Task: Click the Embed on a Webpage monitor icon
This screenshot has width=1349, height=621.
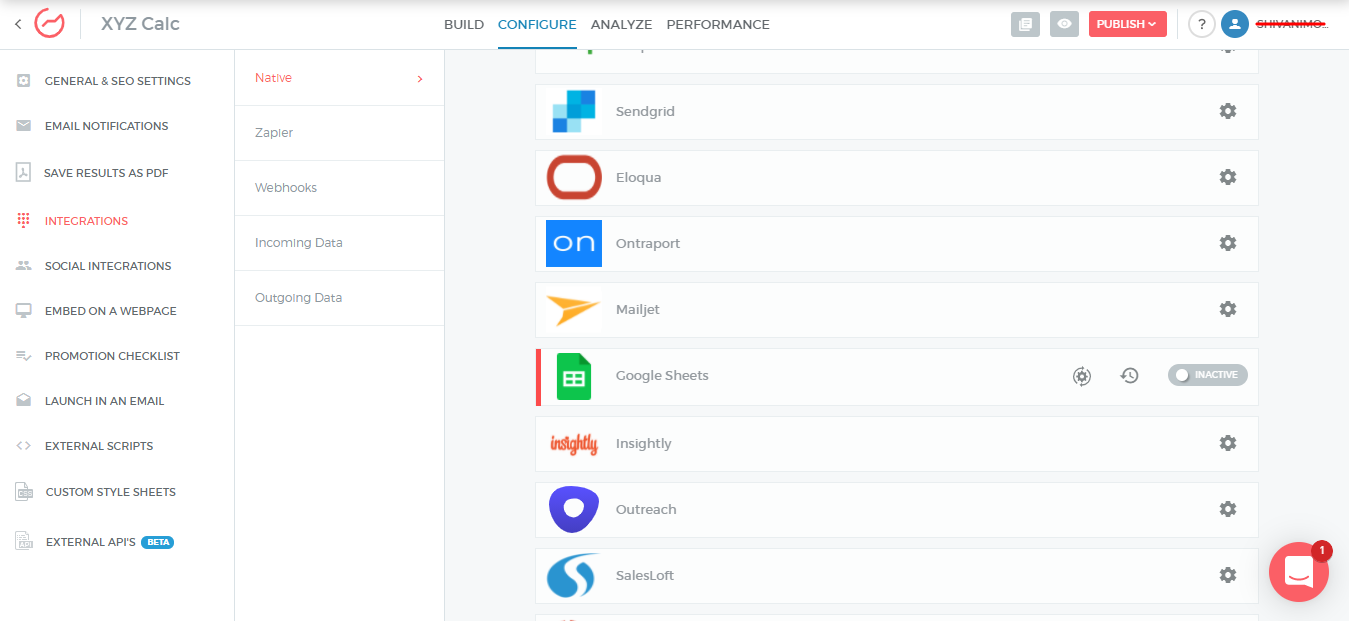Action: [x=24, y=311]
